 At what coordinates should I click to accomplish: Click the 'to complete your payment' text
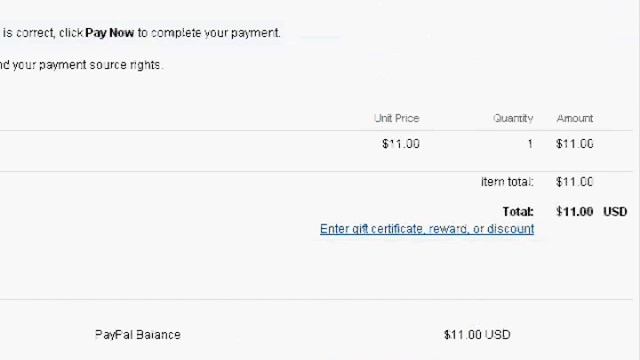(209, 33)
